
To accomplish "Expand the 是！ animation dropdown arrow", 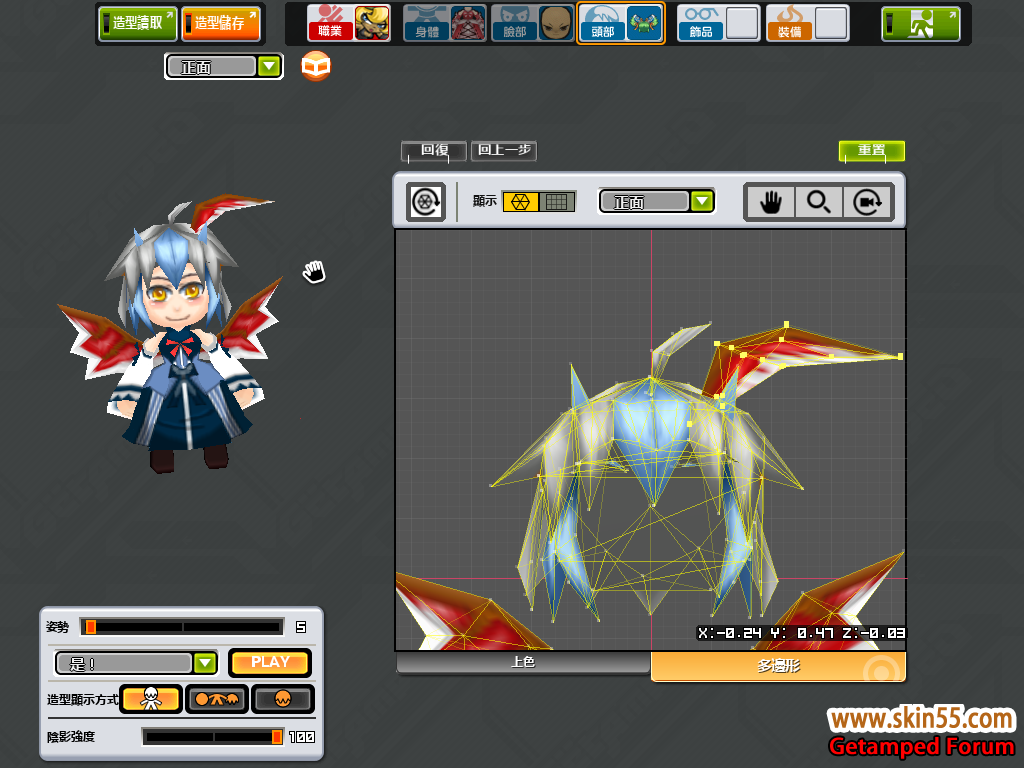I will (205, 664).
